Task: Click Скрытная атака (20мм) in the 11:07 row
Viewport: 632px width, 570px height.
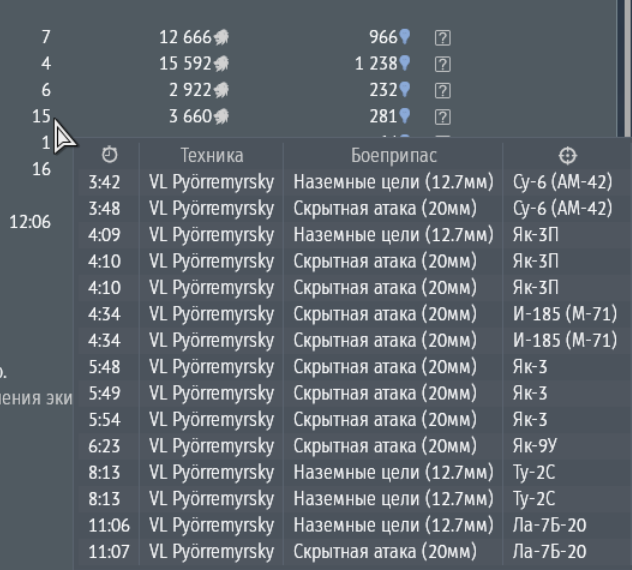Action: tap(385, 552)
